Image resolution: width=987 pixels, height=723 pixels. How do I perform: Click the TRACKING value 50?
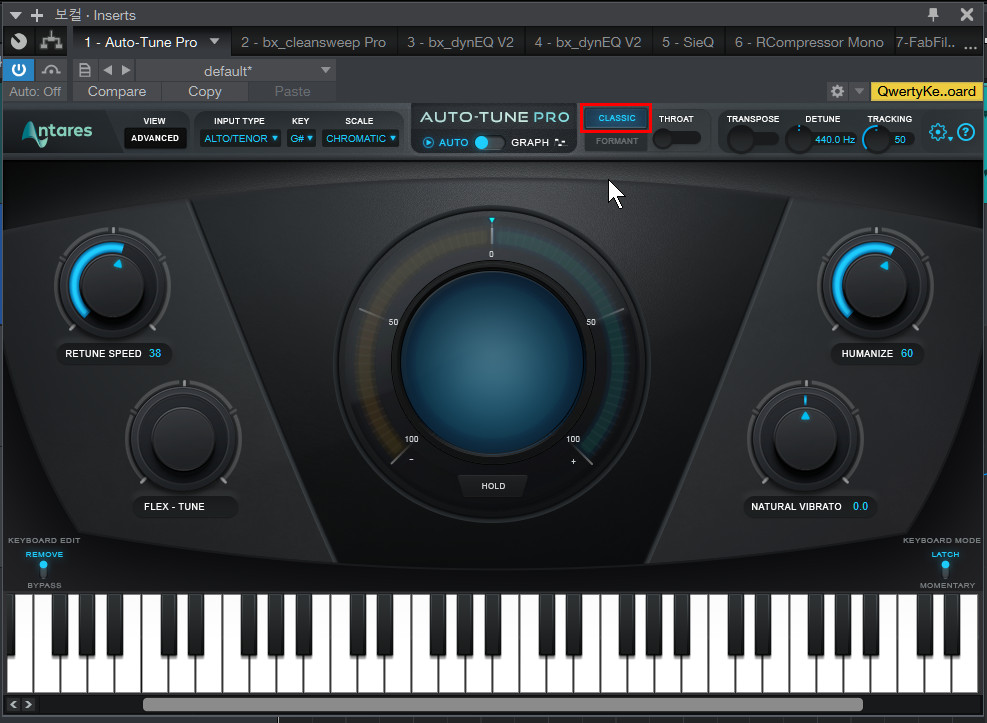tap(900, 140)
